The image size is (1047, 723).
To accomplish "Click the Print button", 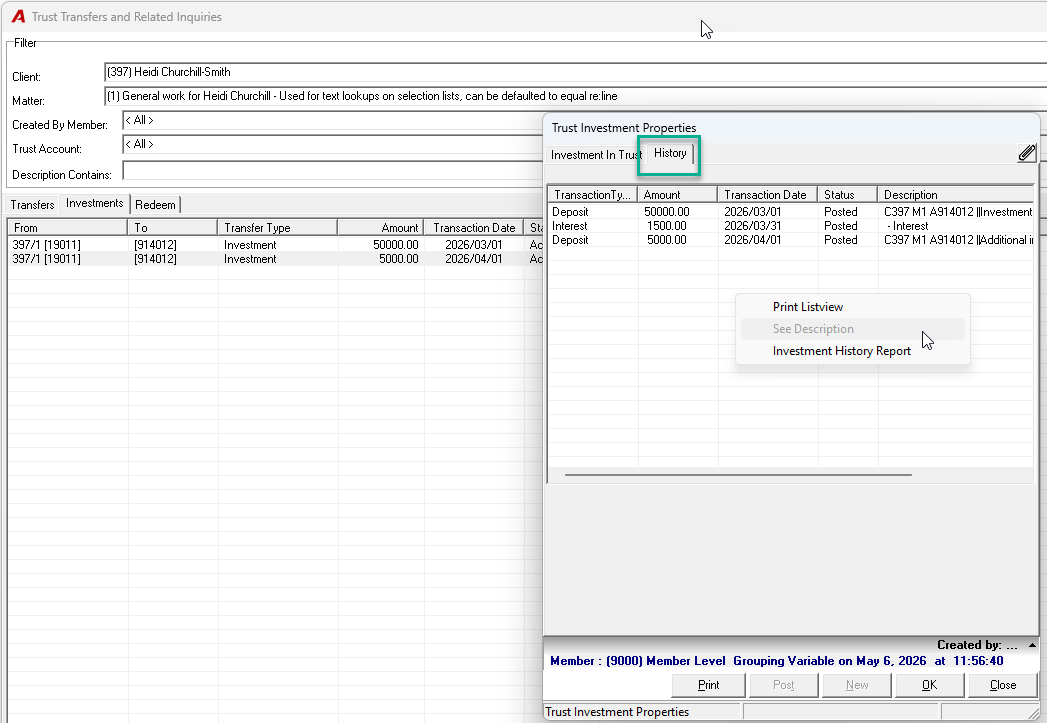I will [708, 685].
